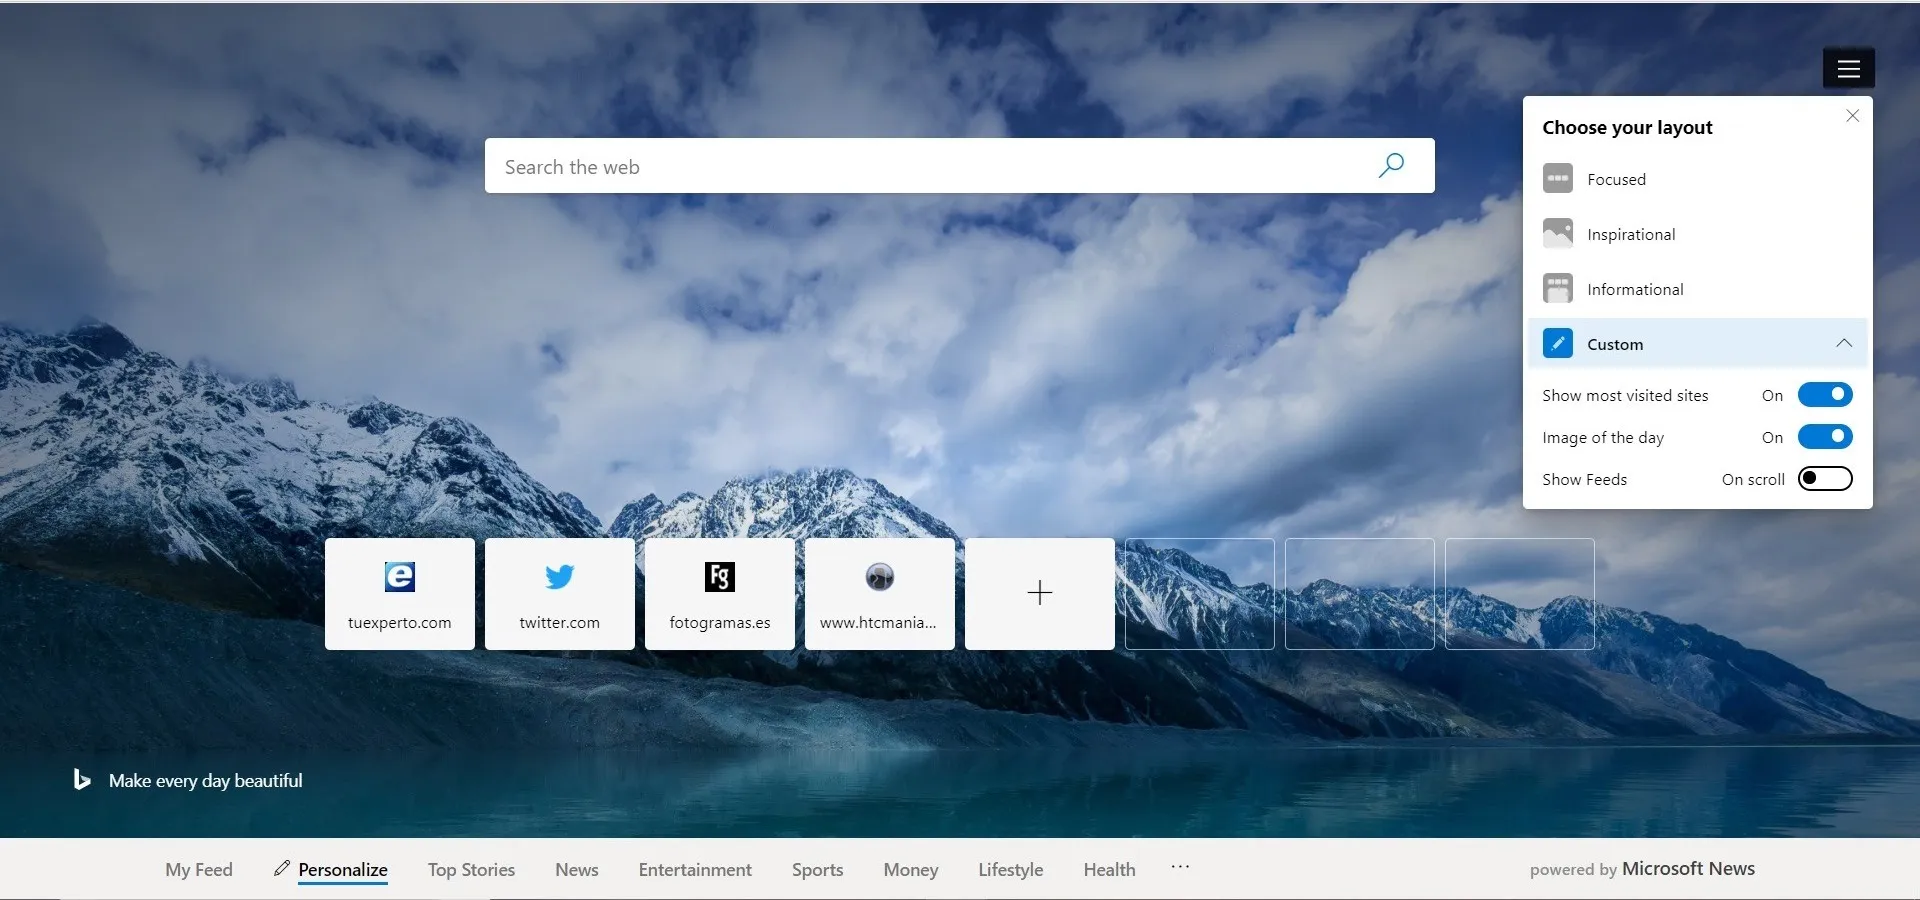The width and height of the screenshot is (1920, 900).
Task: Open the tuexperto.com site tile
Action: [399, 594]
